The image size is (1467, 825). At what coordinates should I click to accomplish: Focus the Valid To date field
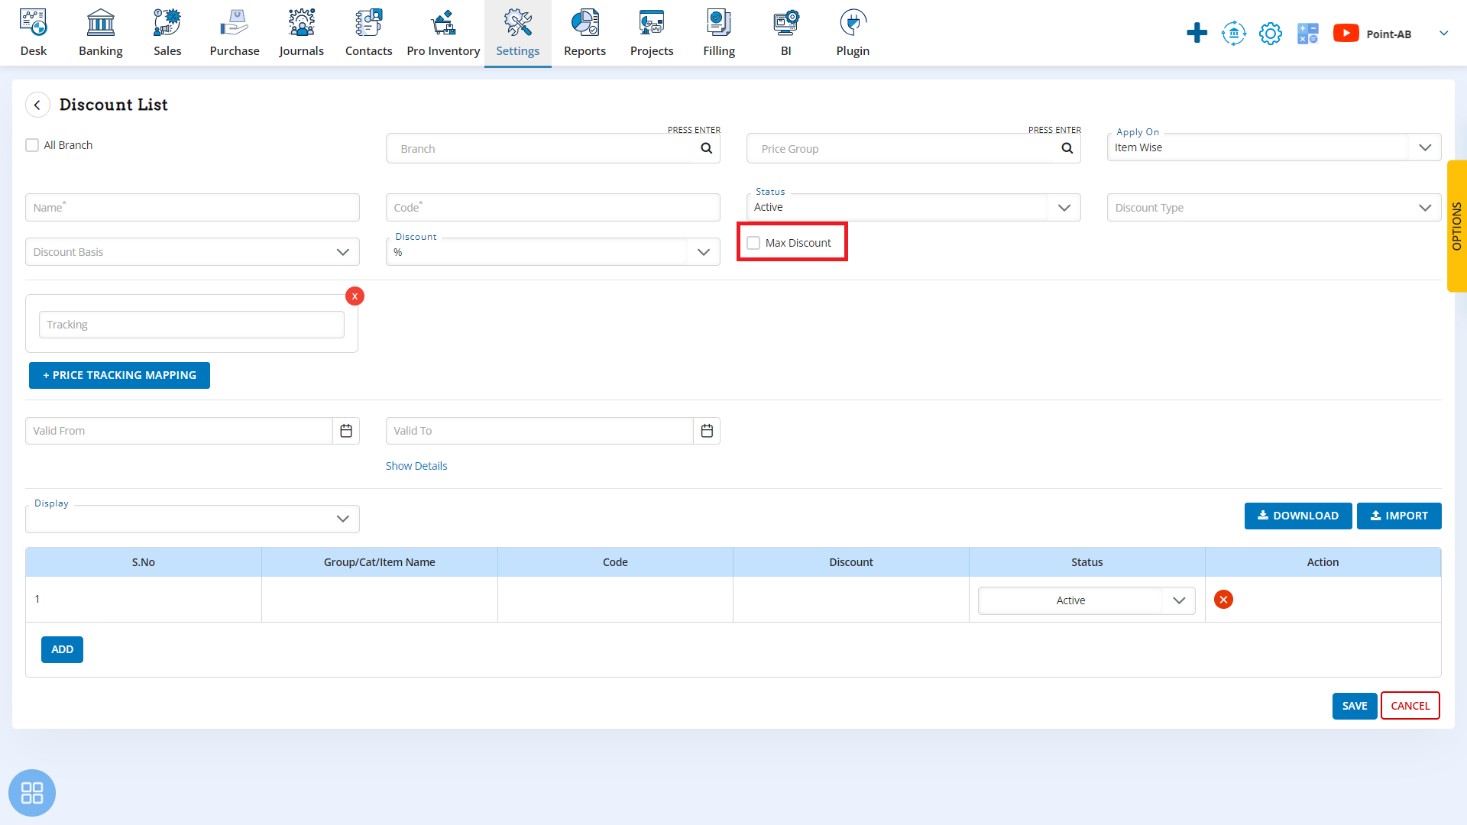[x=540, y=431]
